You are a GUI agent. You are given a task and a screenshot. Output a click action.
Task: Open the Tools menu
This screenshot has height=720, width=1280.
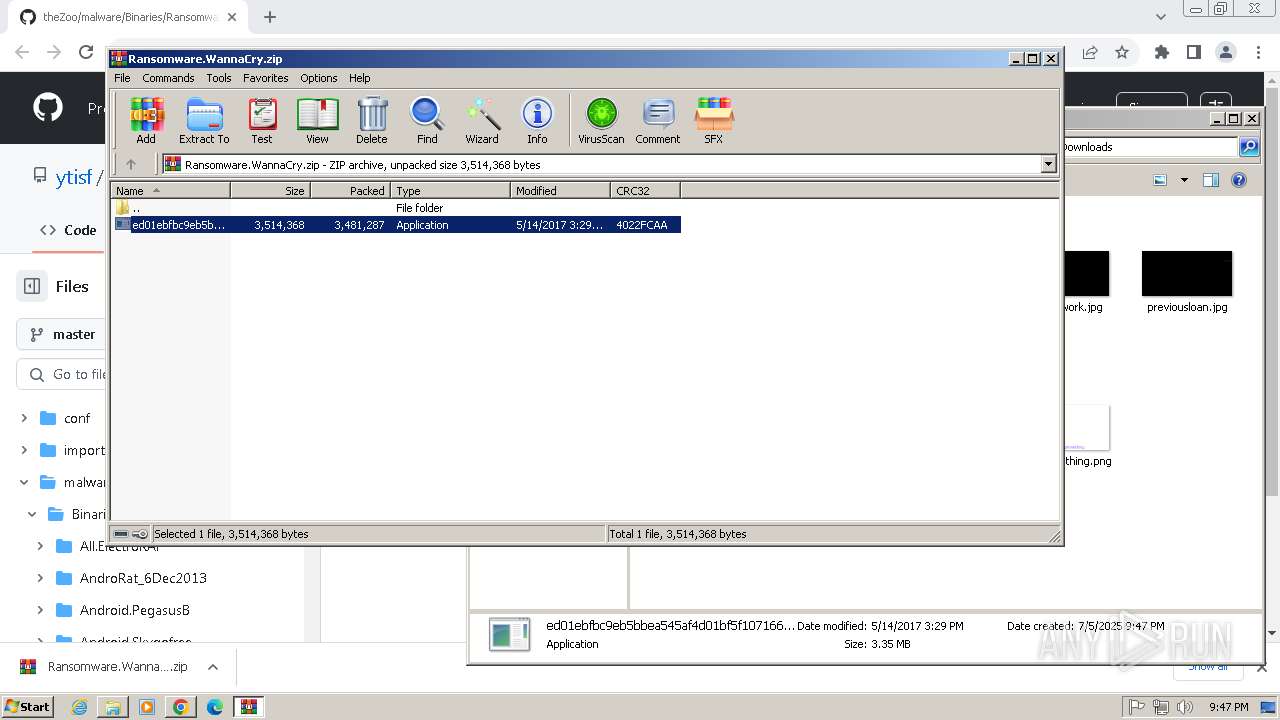point(219,78)
